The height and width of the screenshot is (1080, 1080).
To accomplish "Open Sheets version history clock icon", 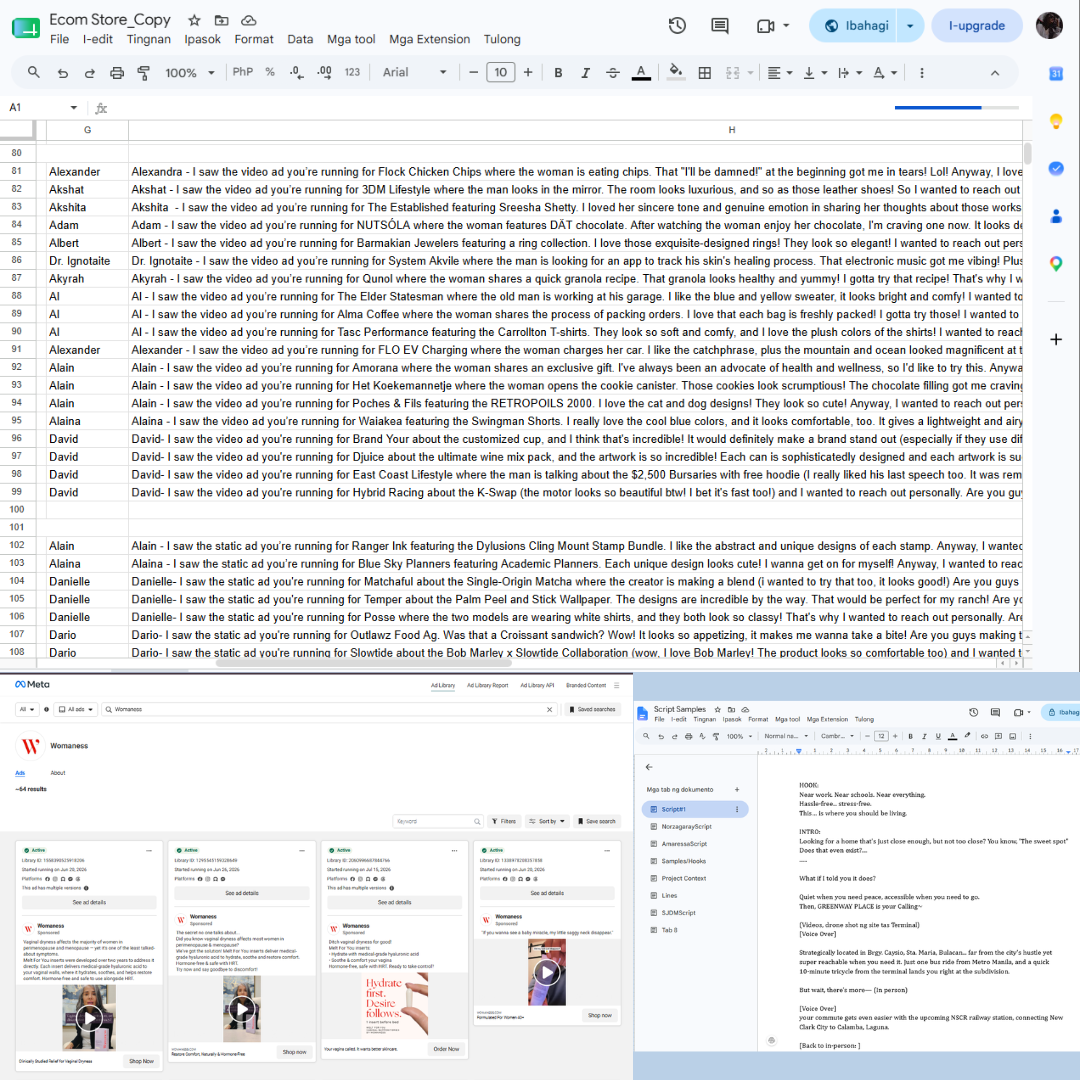I will [677, 25].
